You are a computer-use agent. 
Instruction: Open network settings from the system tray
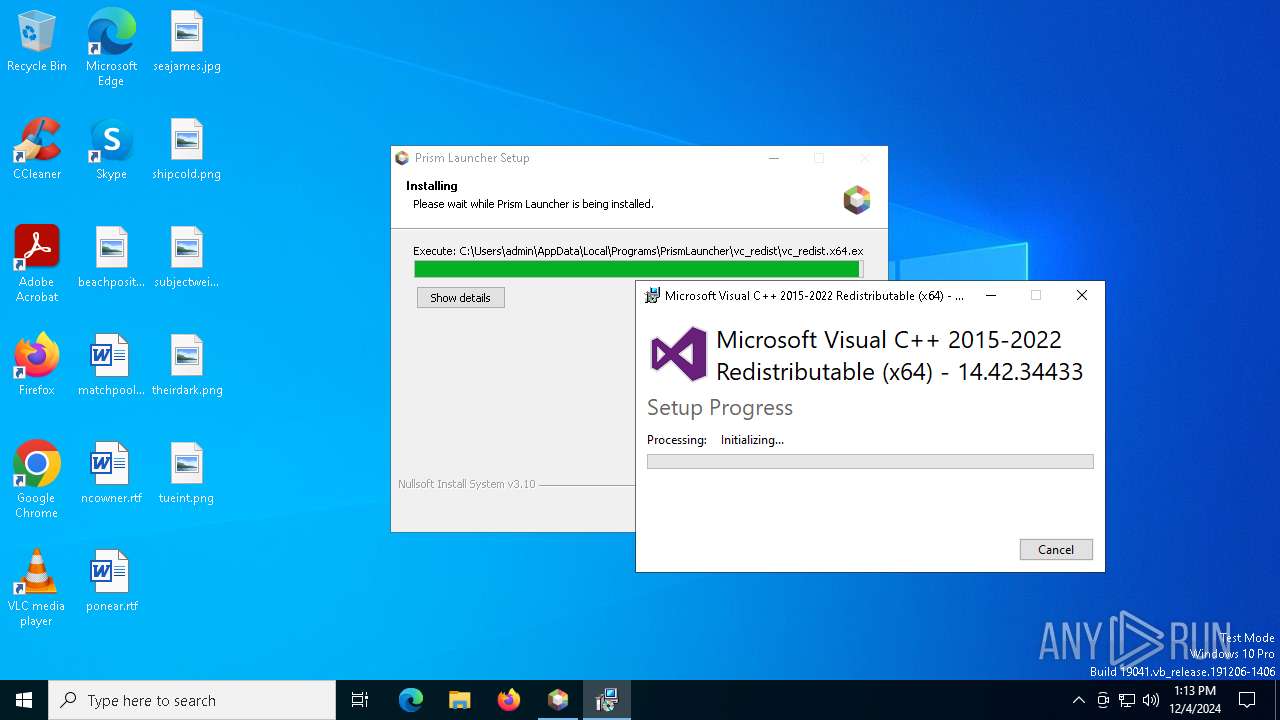click(x=1127, y=700)
